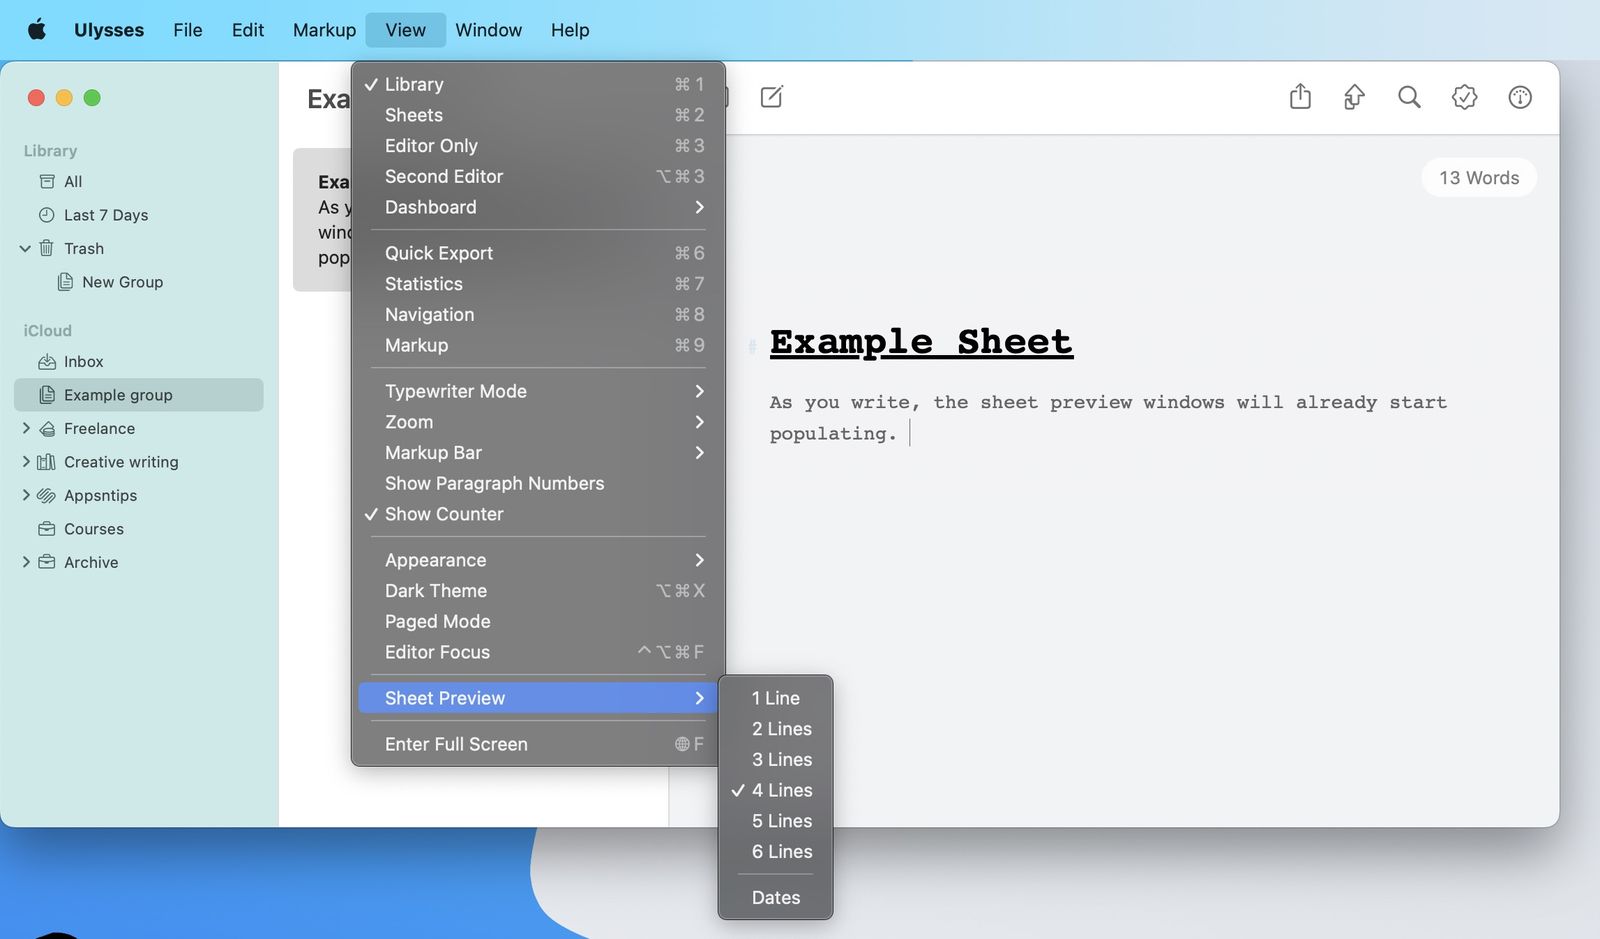Select the Trash in the Library sidebar
Viewport: 1600px width, 939px height.
[x=84, y=248]
